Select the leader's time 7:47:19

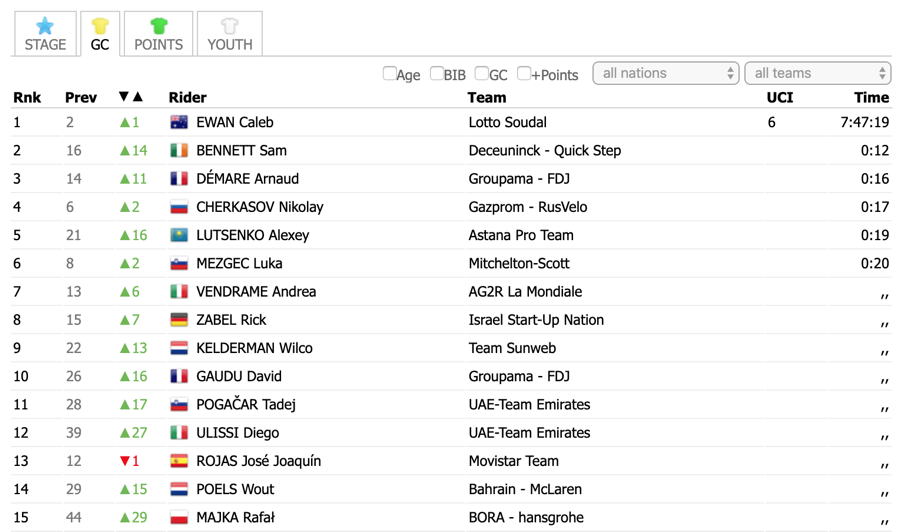point(864,122)
